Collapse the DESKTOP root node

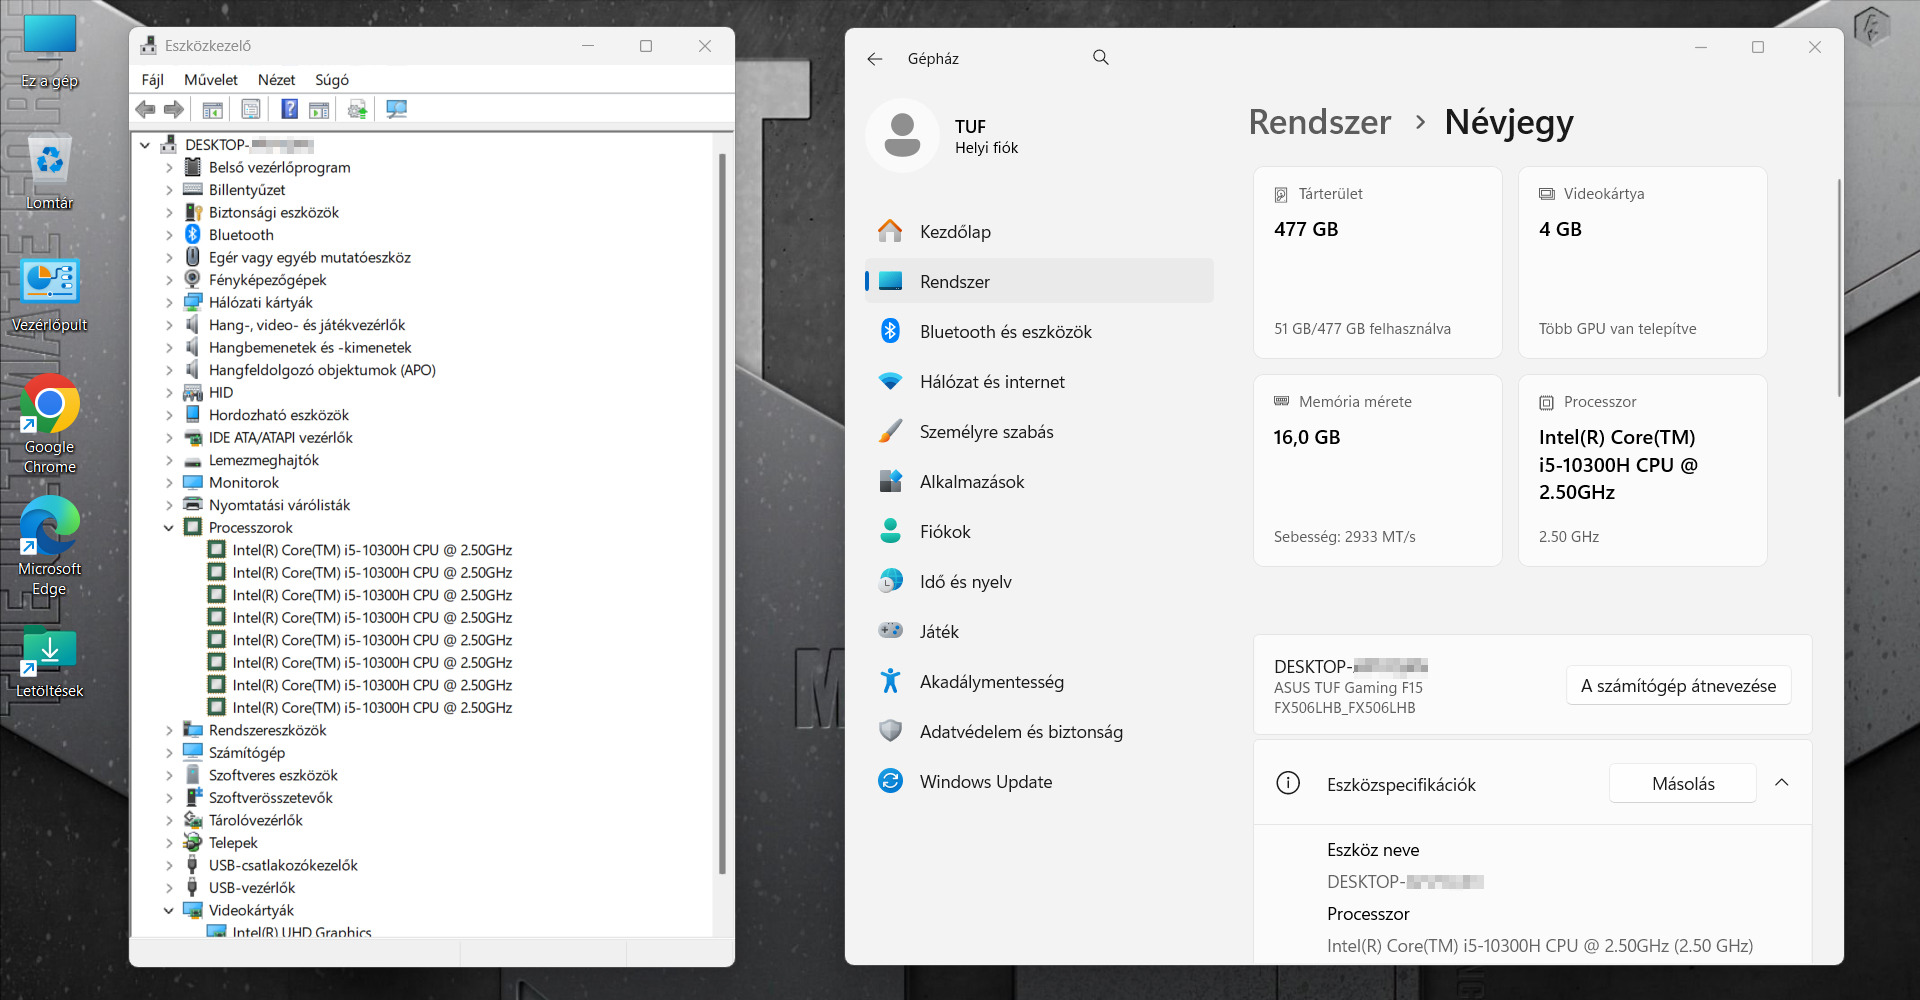(145, 145)
